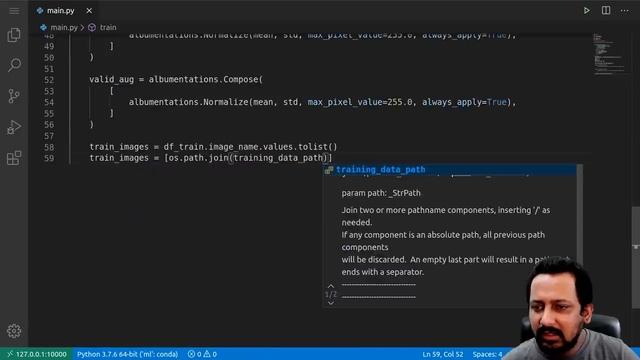Open the Run and Debug view
The height and width of the screenshot is (360, 640).
[14, 127]
